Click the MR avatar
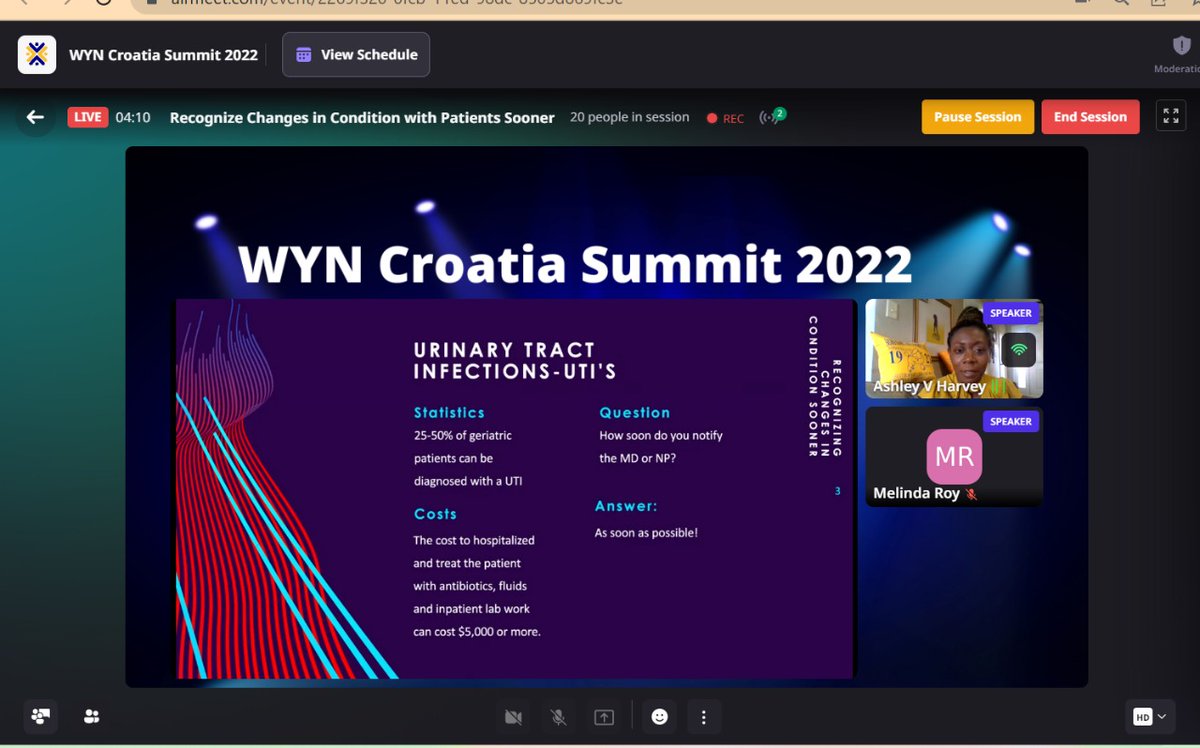This screenshot has width=1200, height=748. point(954,456)
